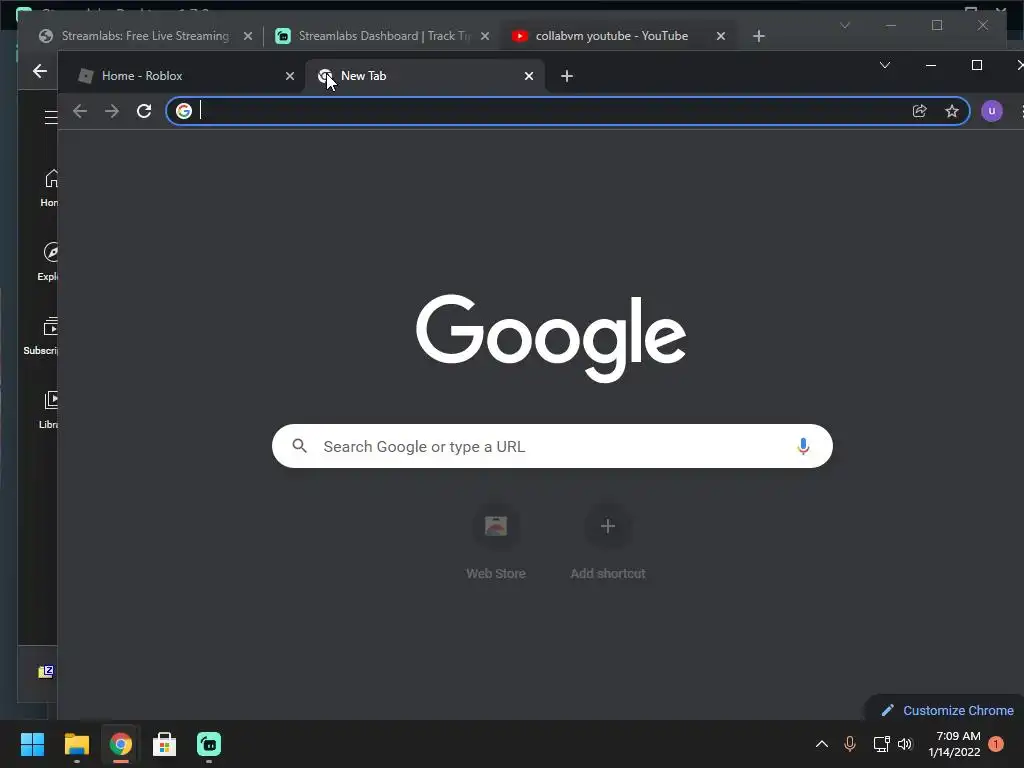
Task: Open YouTube Library in background sidebar
Action: [x=49, y=409]
